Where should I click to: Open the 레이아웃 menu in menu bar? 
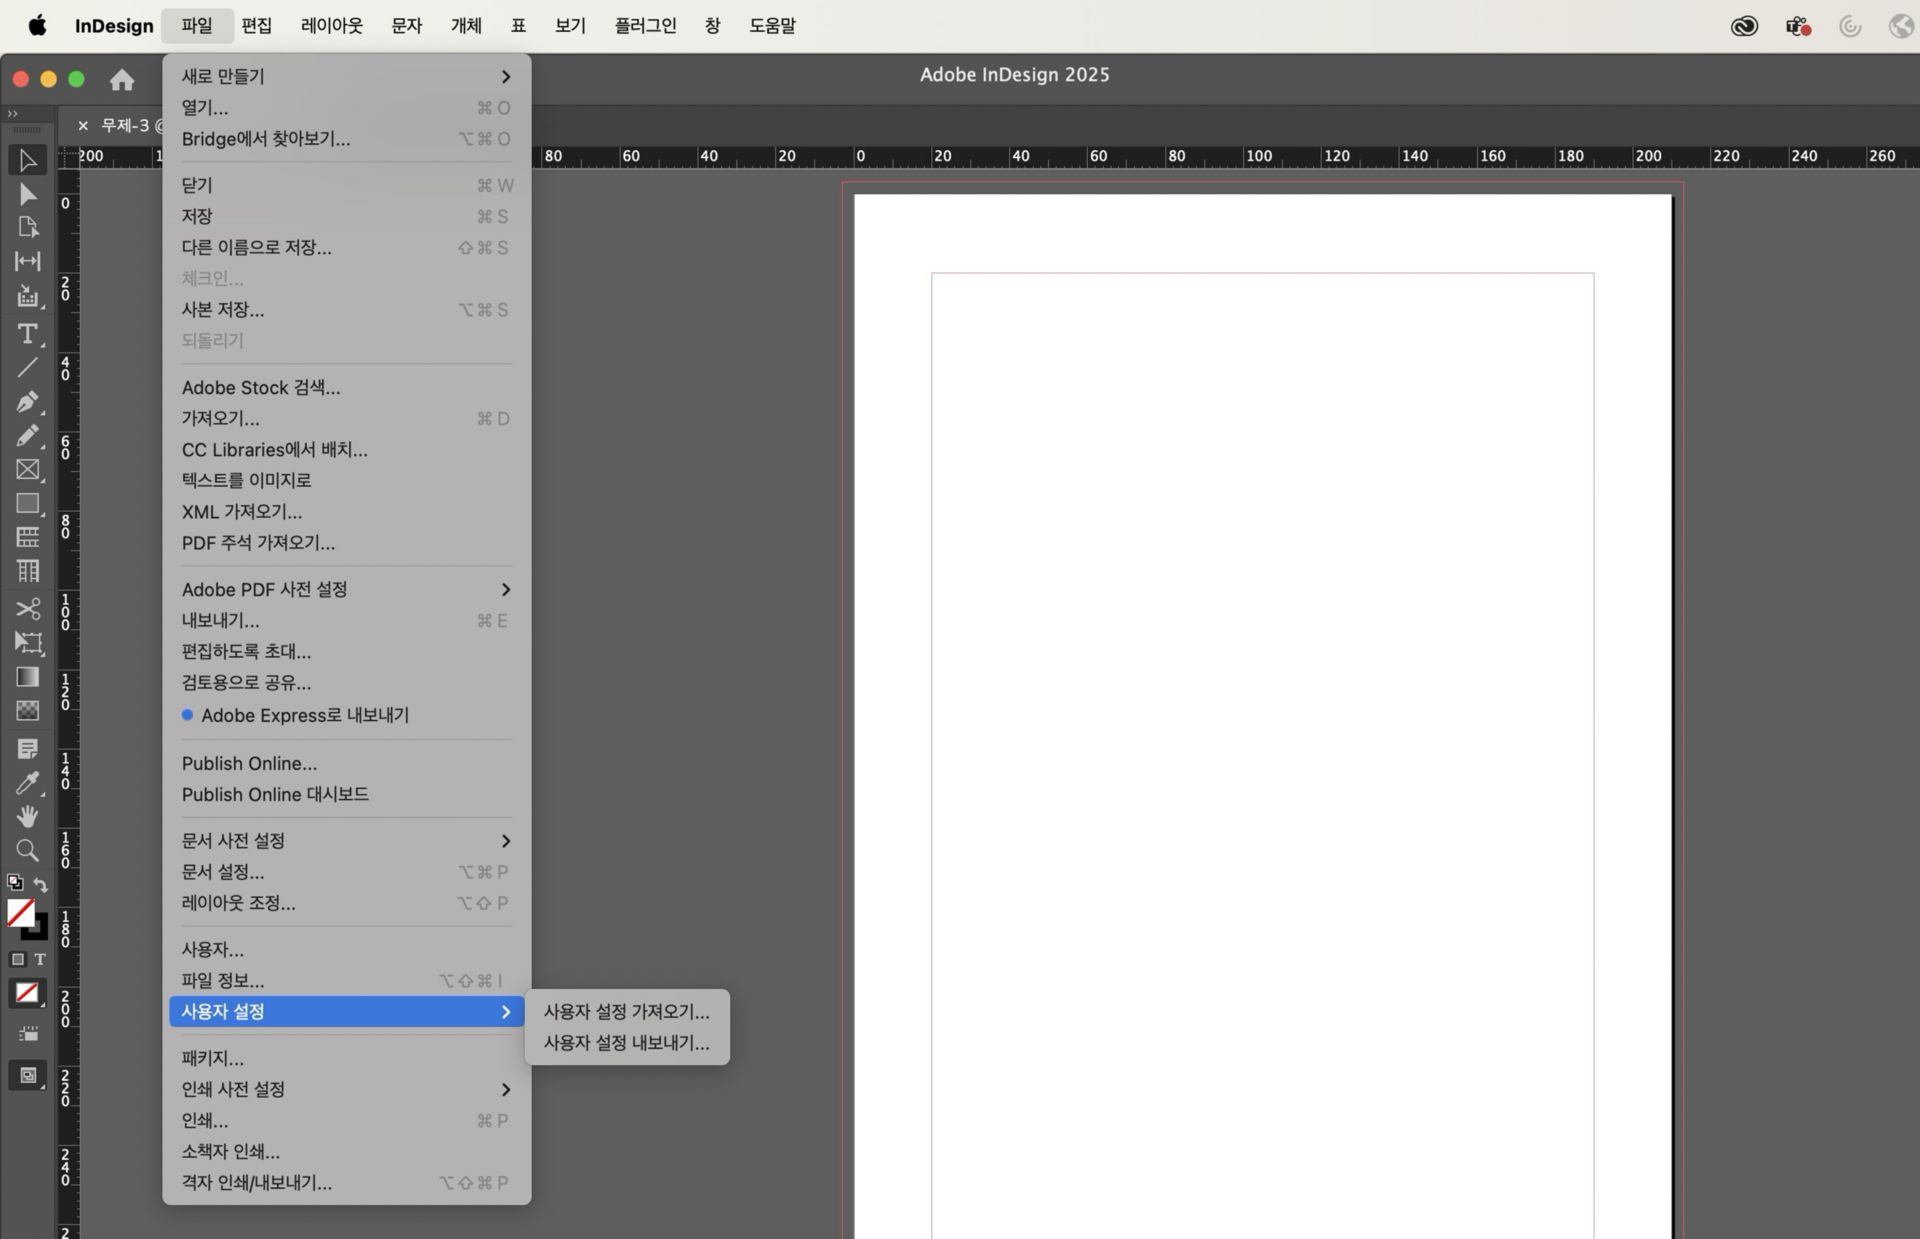(x=331, y=25)
